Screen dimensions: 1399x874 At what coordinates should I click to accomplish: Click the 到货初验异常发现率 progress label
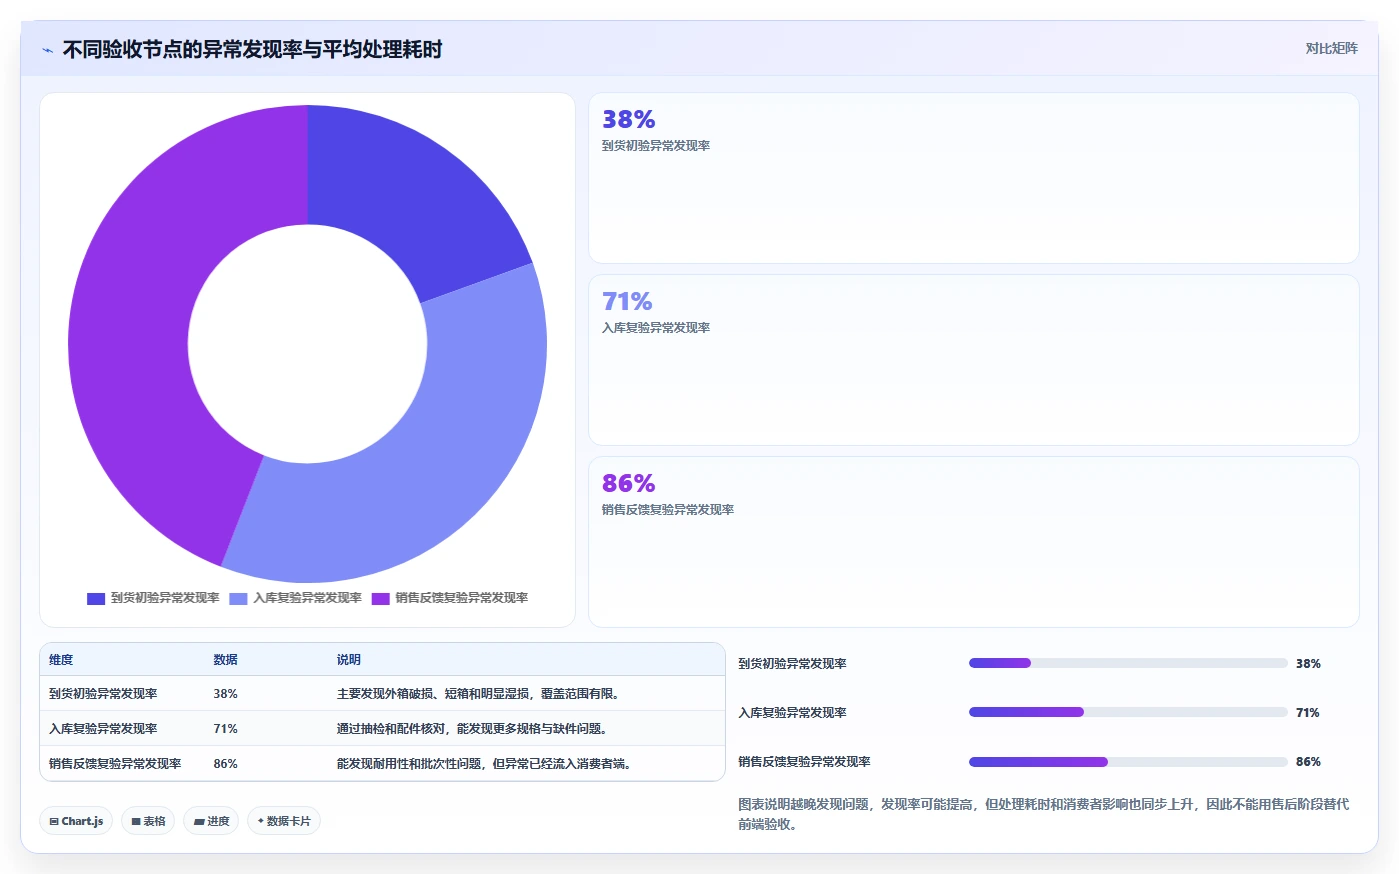(x=792, y=664)
